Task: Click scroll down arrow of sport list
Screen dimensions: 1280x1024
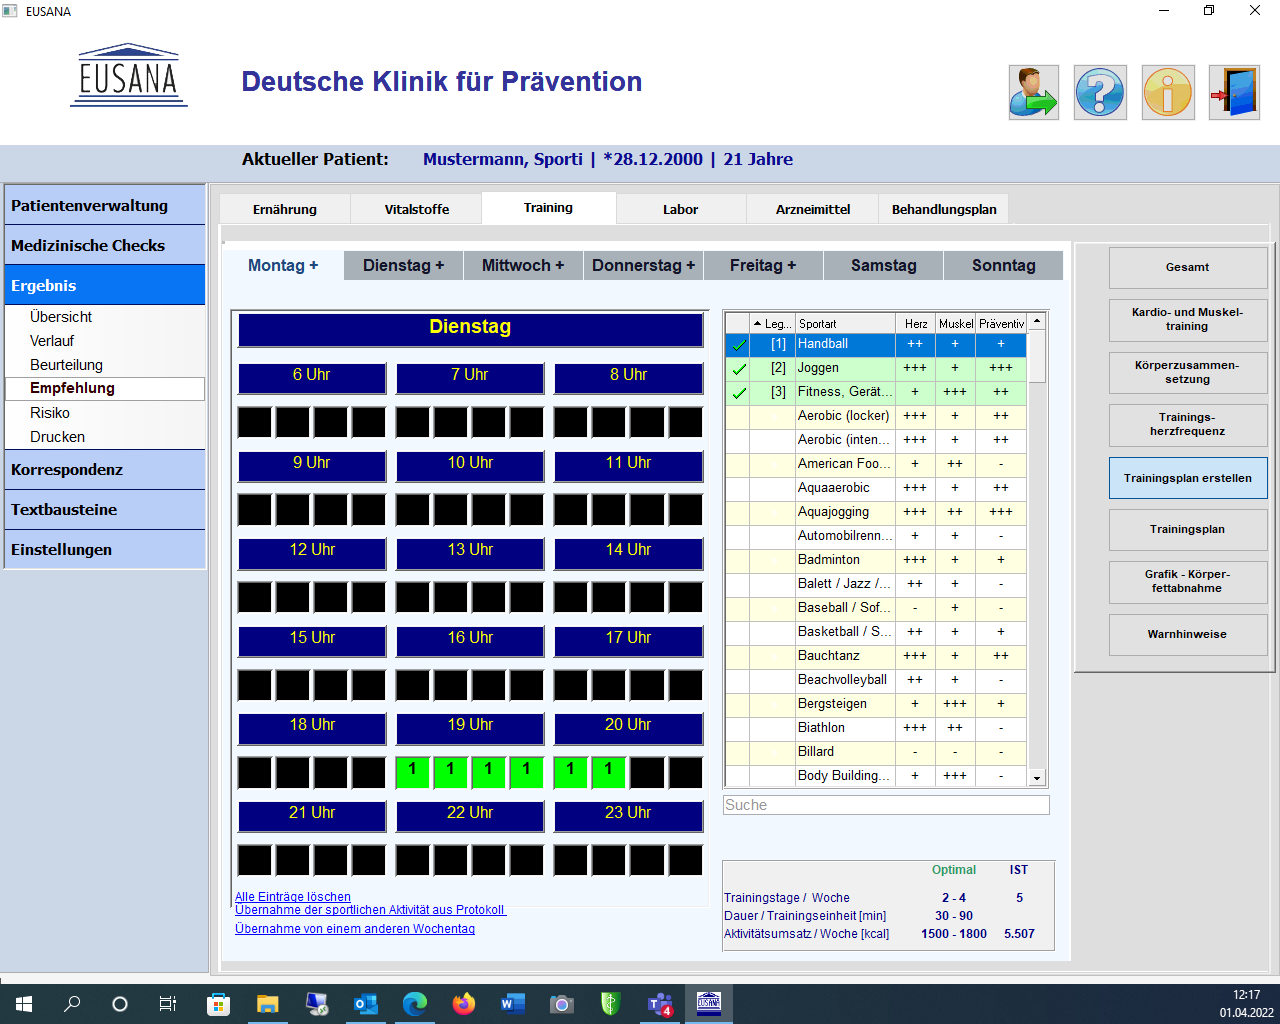Action: point(1037,778)
